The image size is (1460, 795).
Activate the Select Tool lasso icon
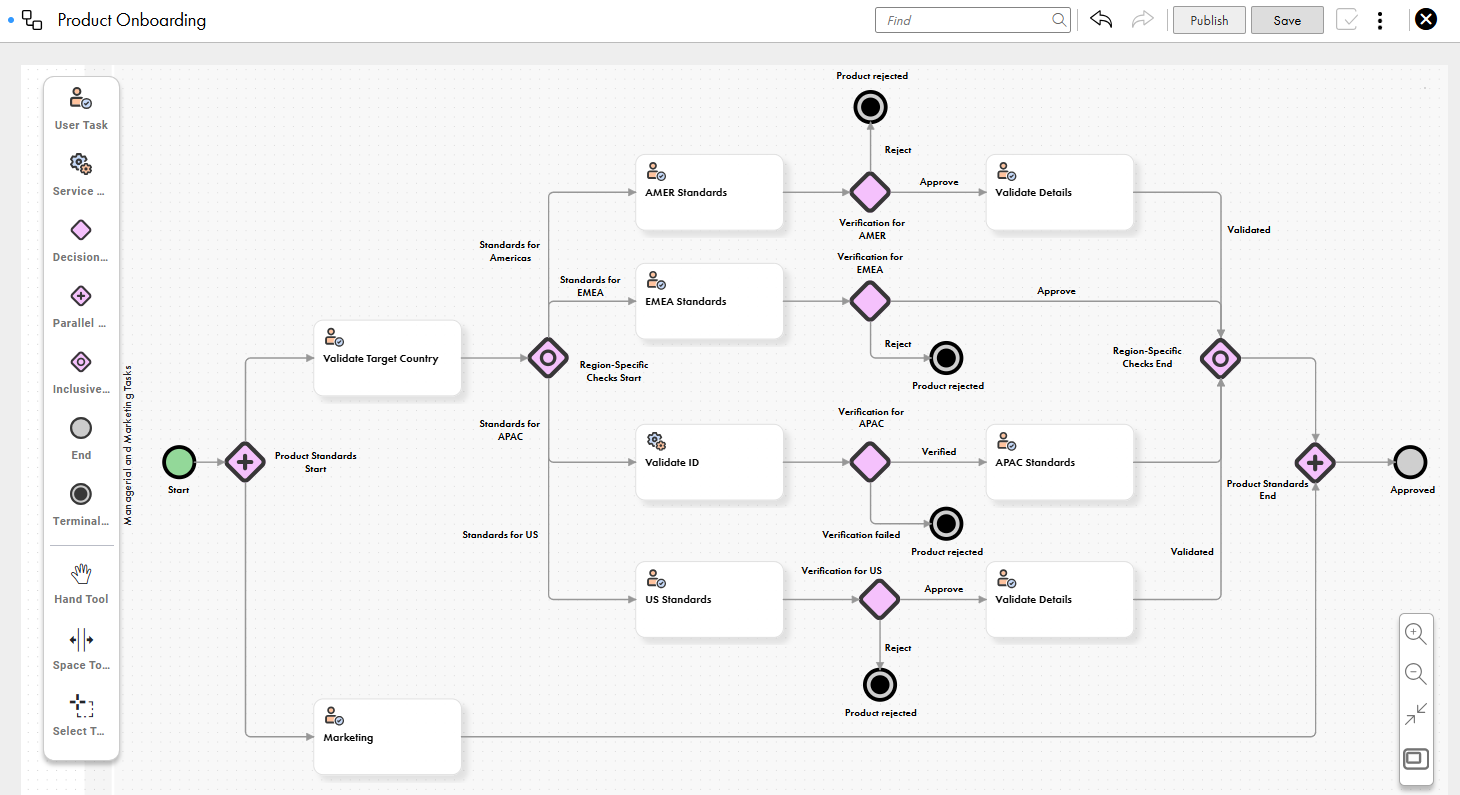81,705
